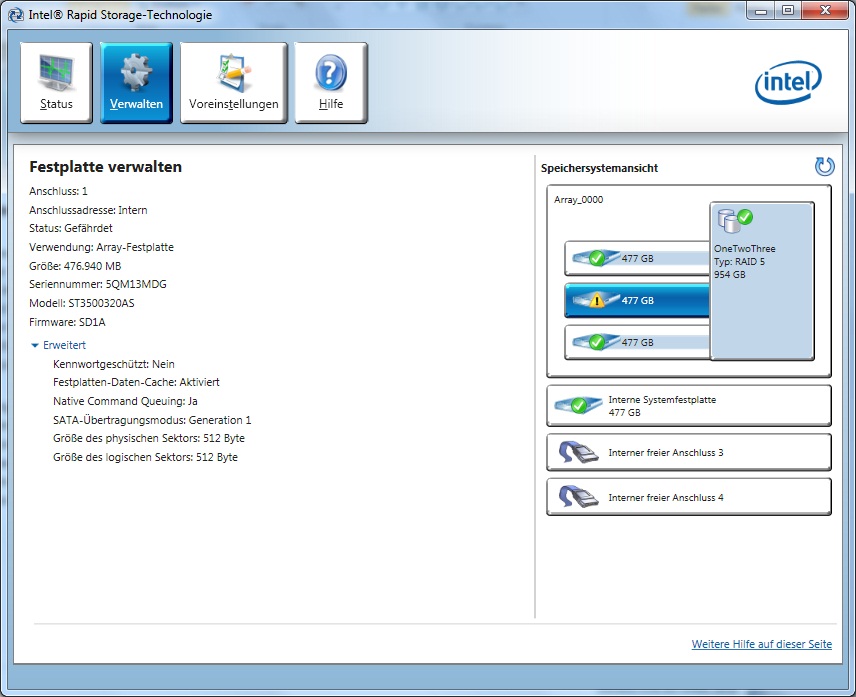Screen dimensions: 856x697
Task: Close the Intel Rapid Storage window
Action: point(825,10)
